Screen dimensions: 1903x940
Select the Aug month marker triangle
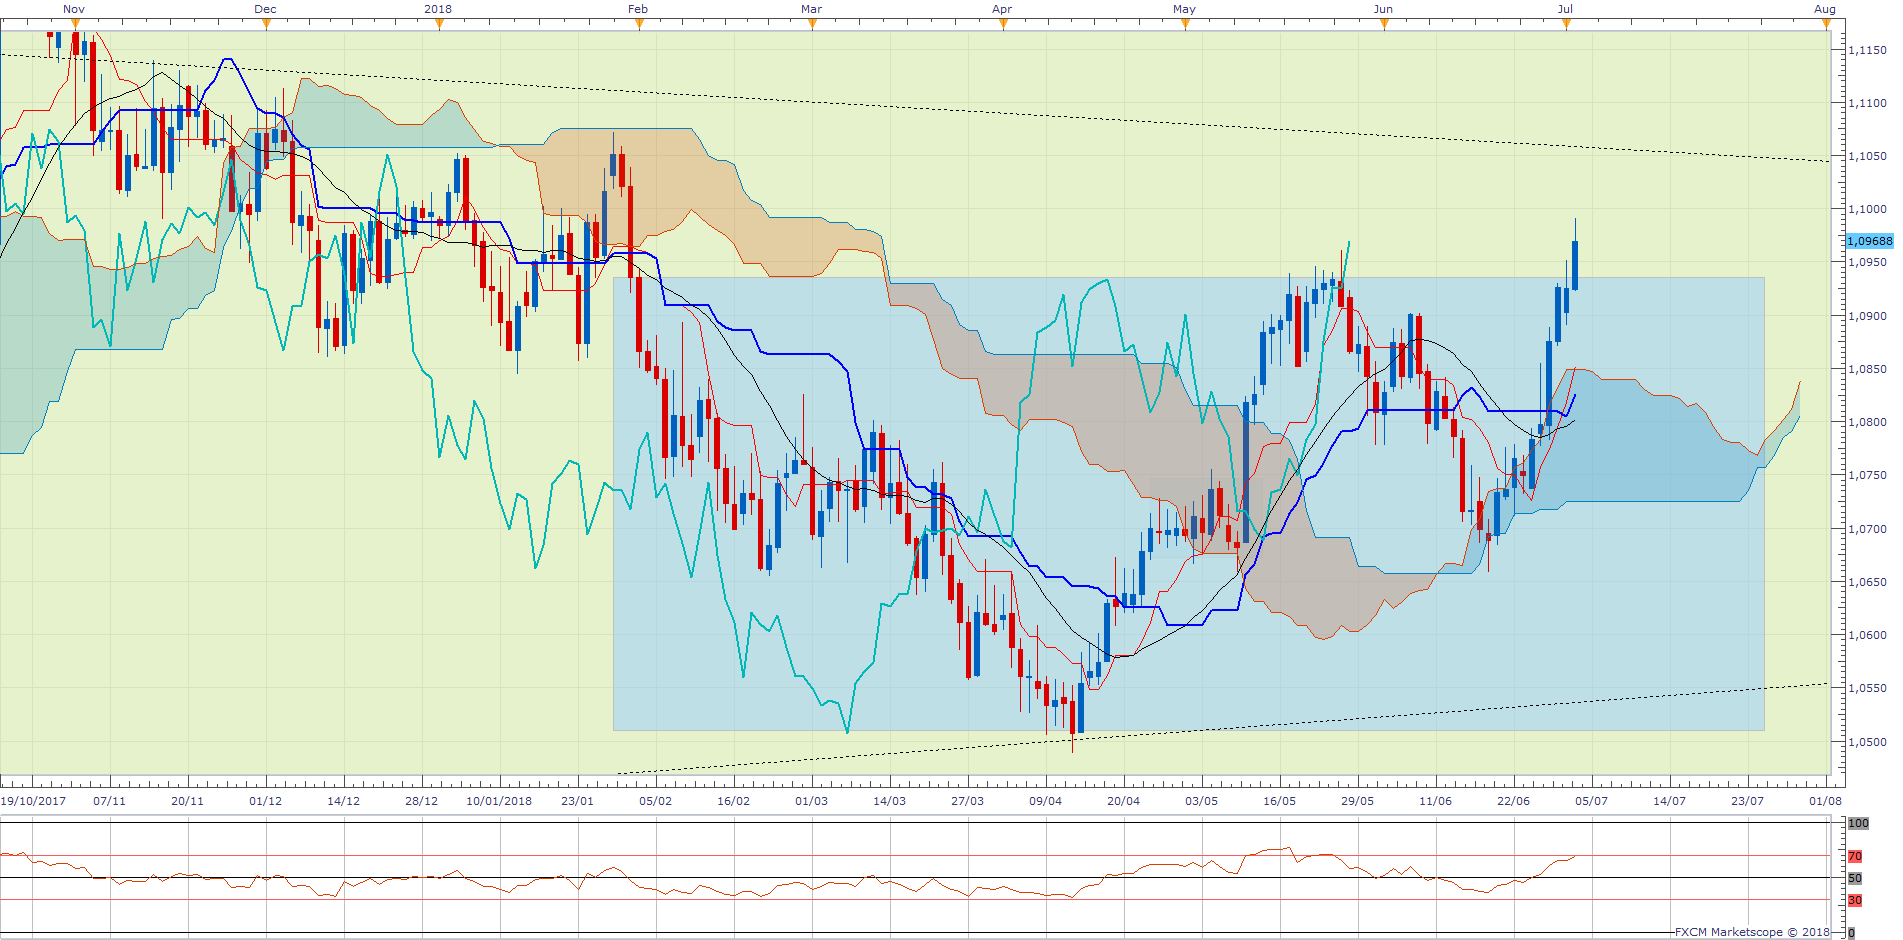tap(1826, 24)
